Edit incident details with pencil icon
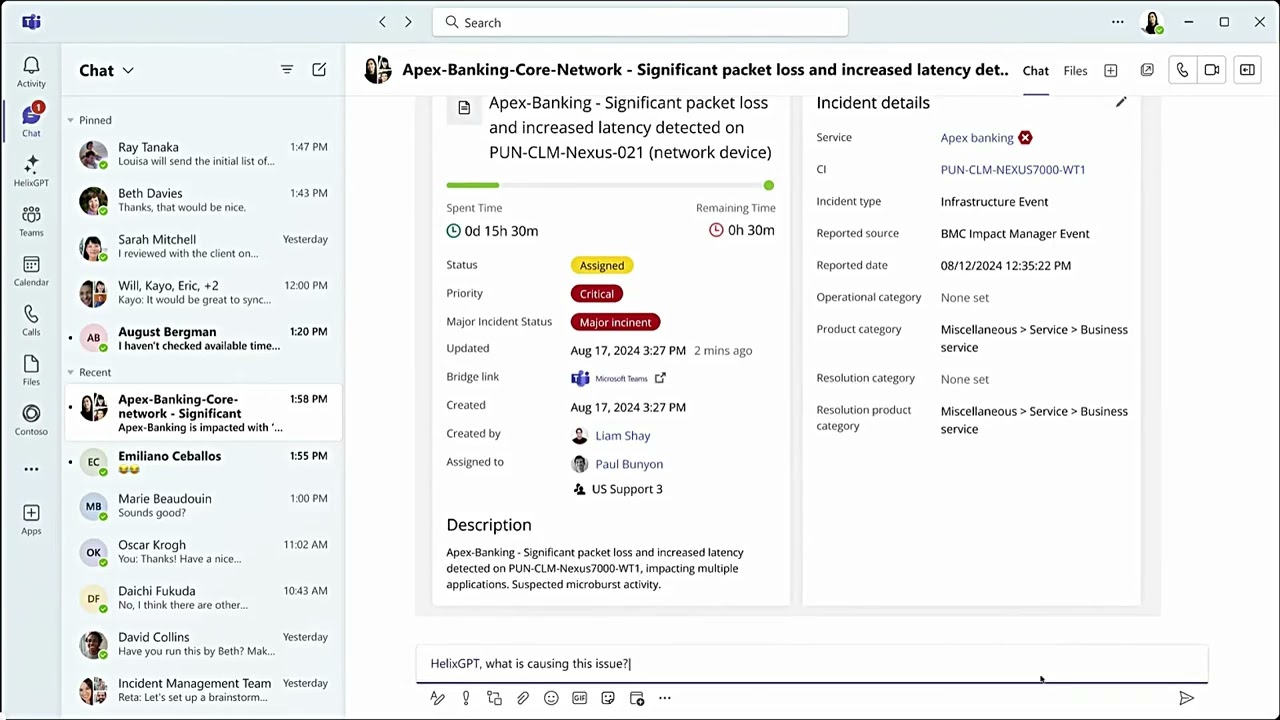The width and height of the screenshot is (1280, 720). [x=1121, y=102]
